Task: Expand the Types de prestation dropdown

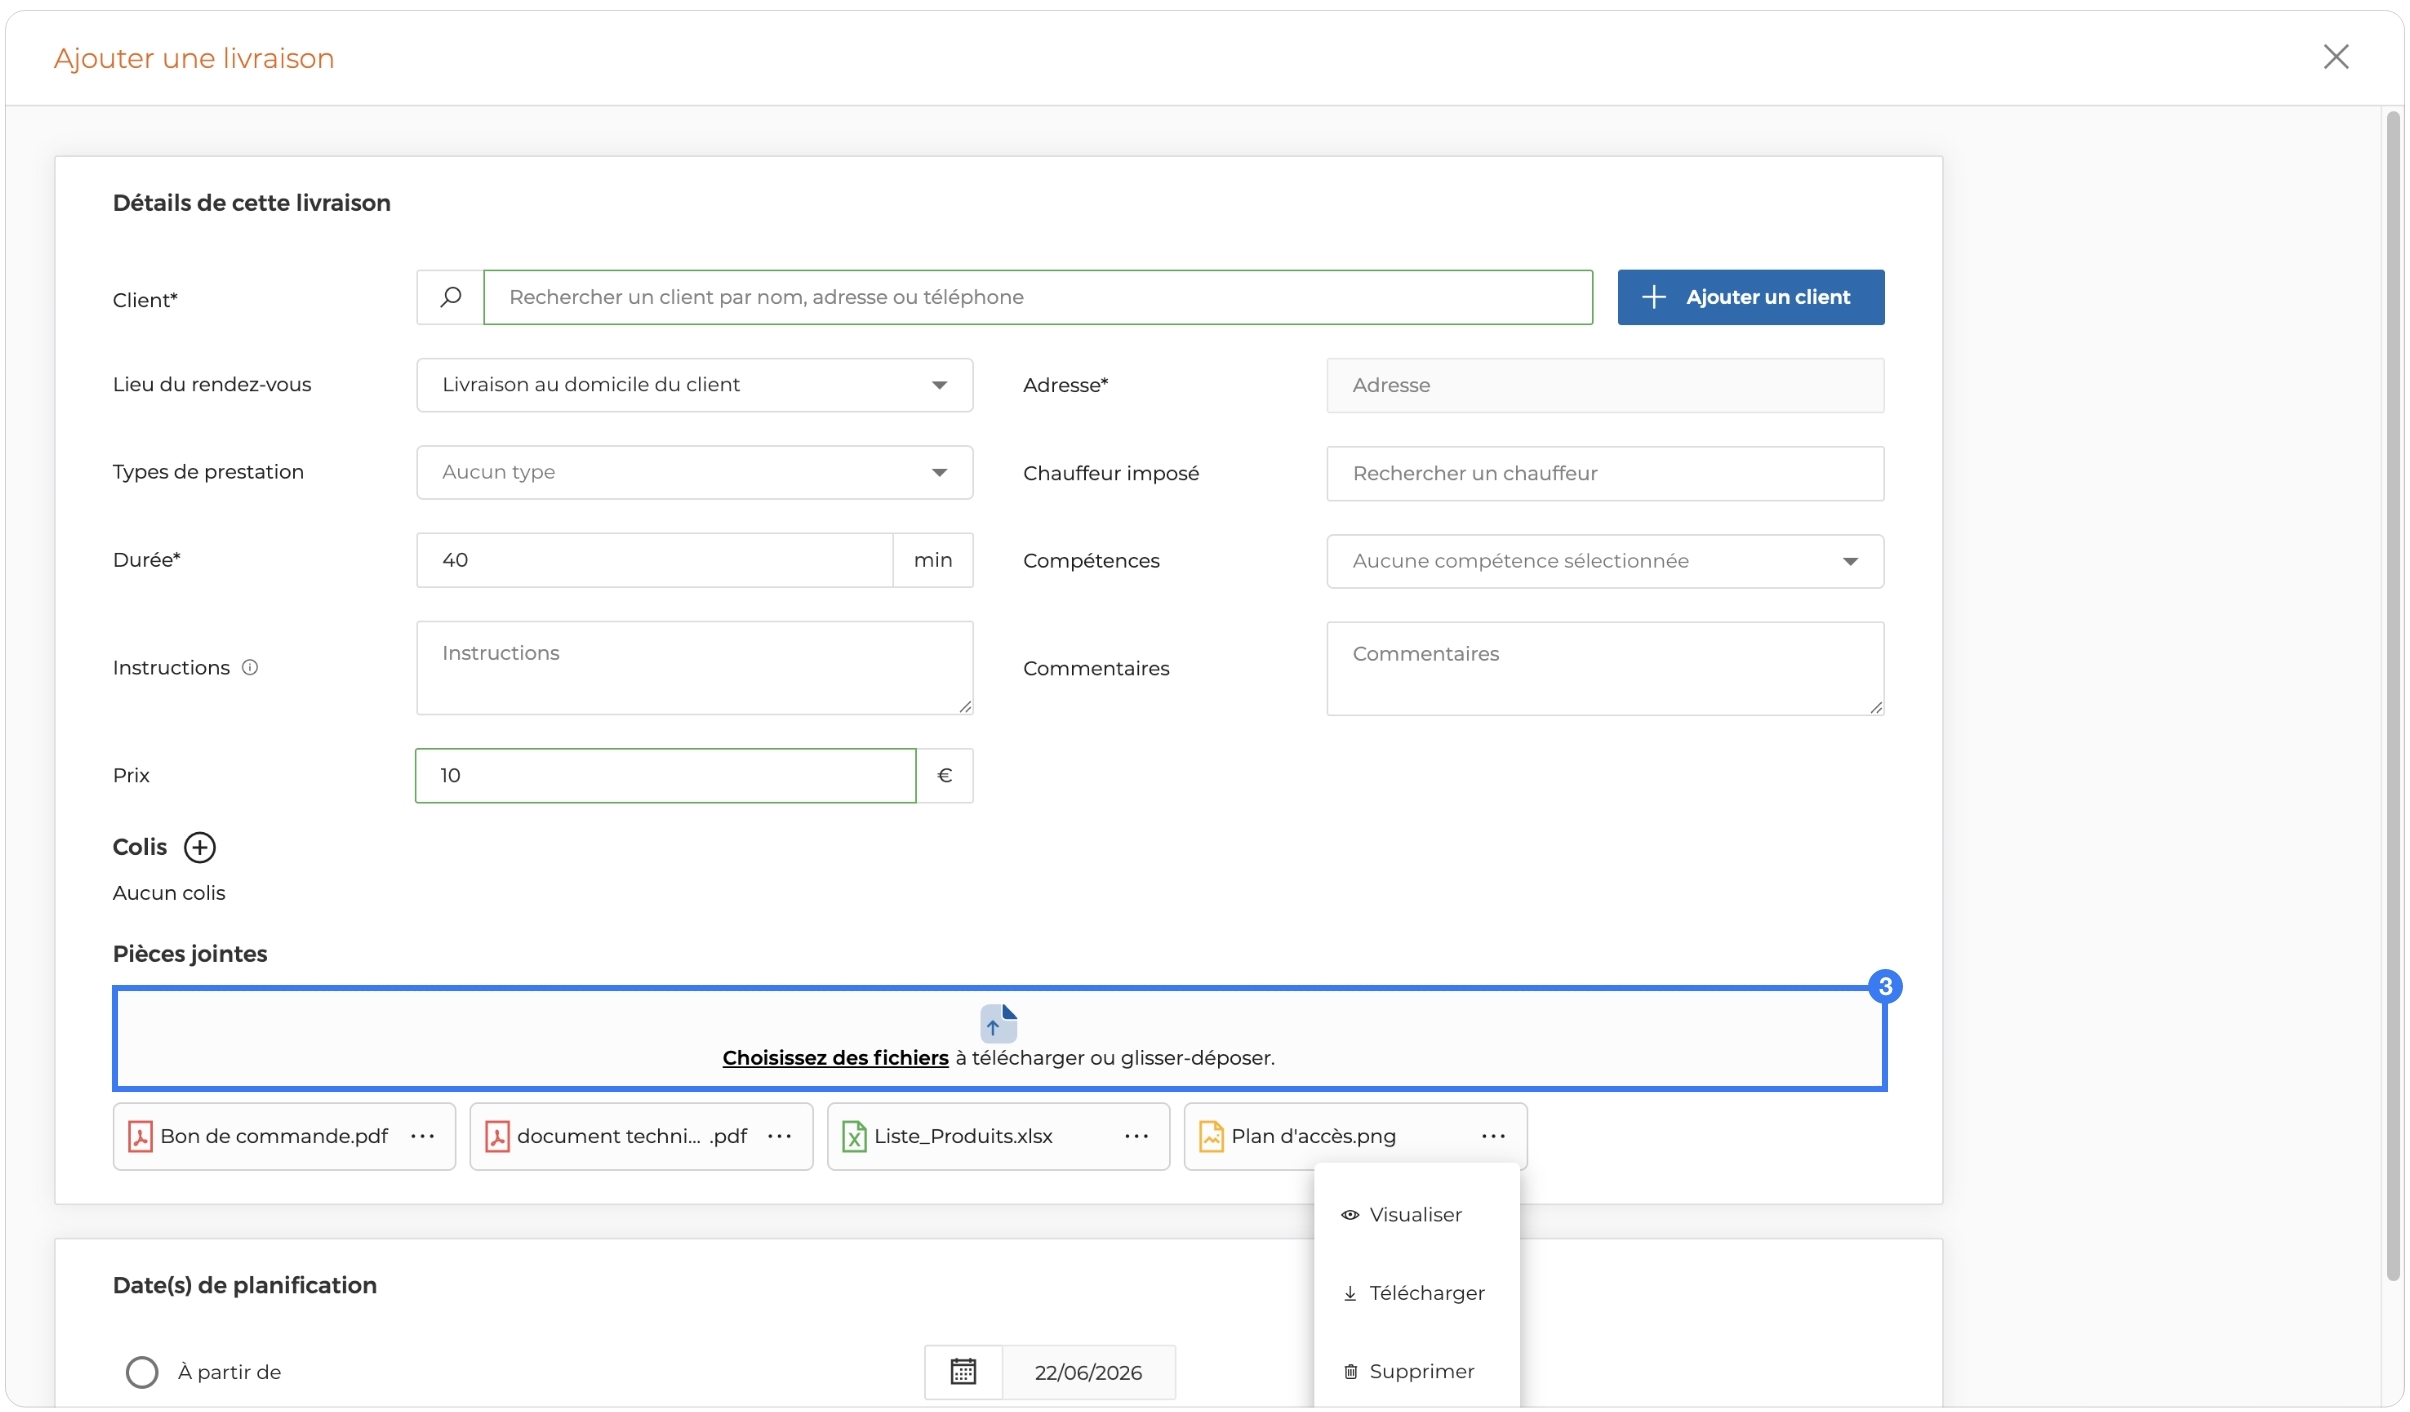Action: [695, 472]
